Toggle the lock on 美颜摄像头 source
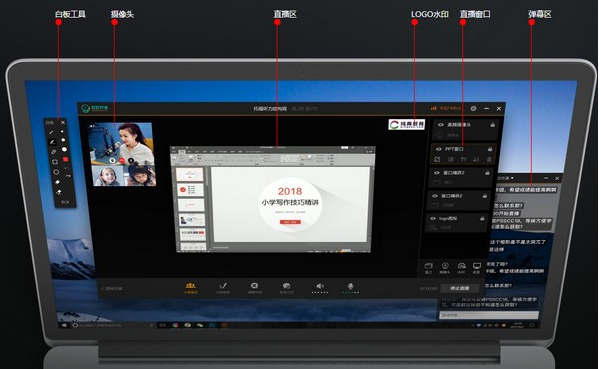Screen dimensions: 601x369 tap(493, 125)
